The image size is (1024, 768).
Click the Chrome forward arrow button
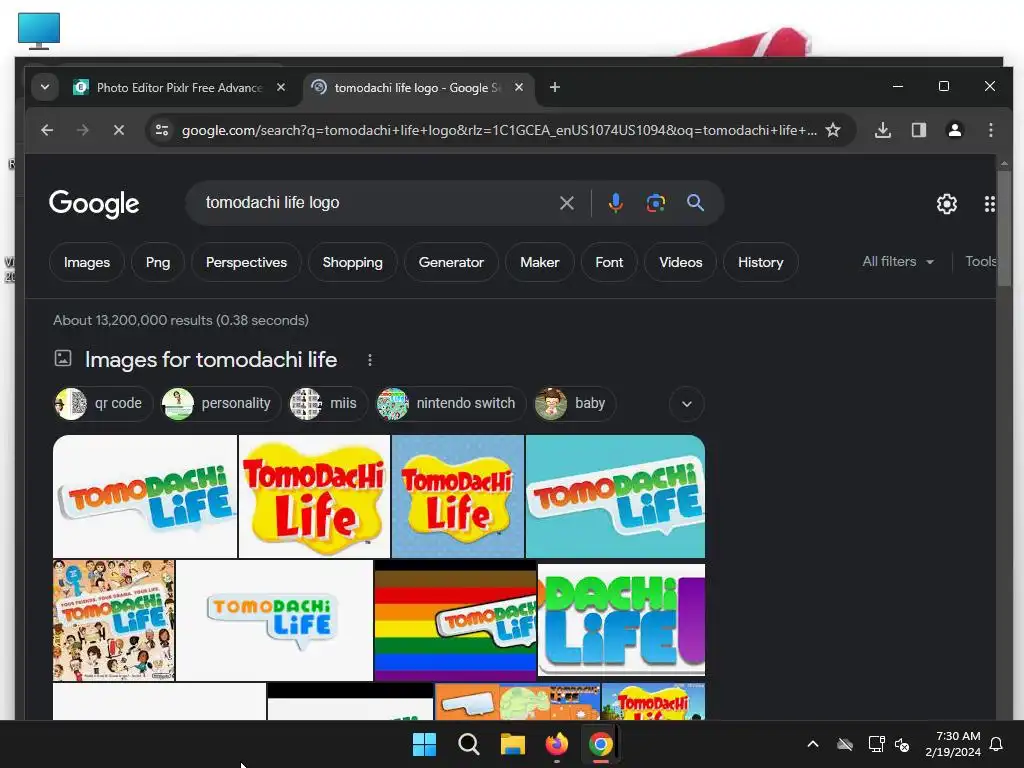pos(82,130)
